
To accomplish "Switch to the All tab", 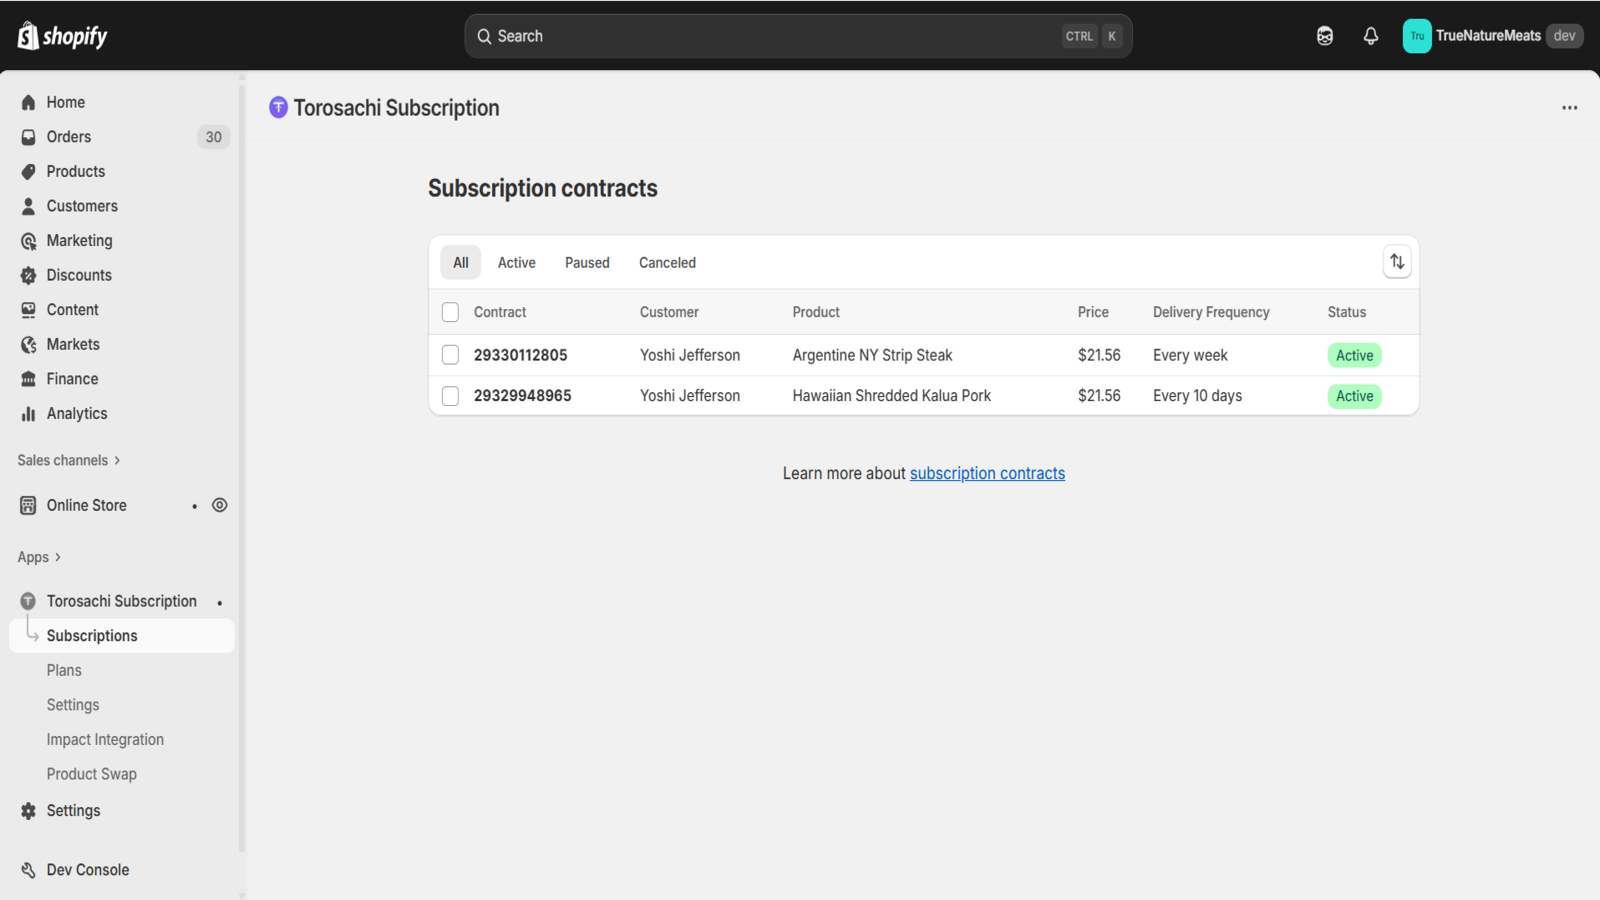I will pos(461,262).
